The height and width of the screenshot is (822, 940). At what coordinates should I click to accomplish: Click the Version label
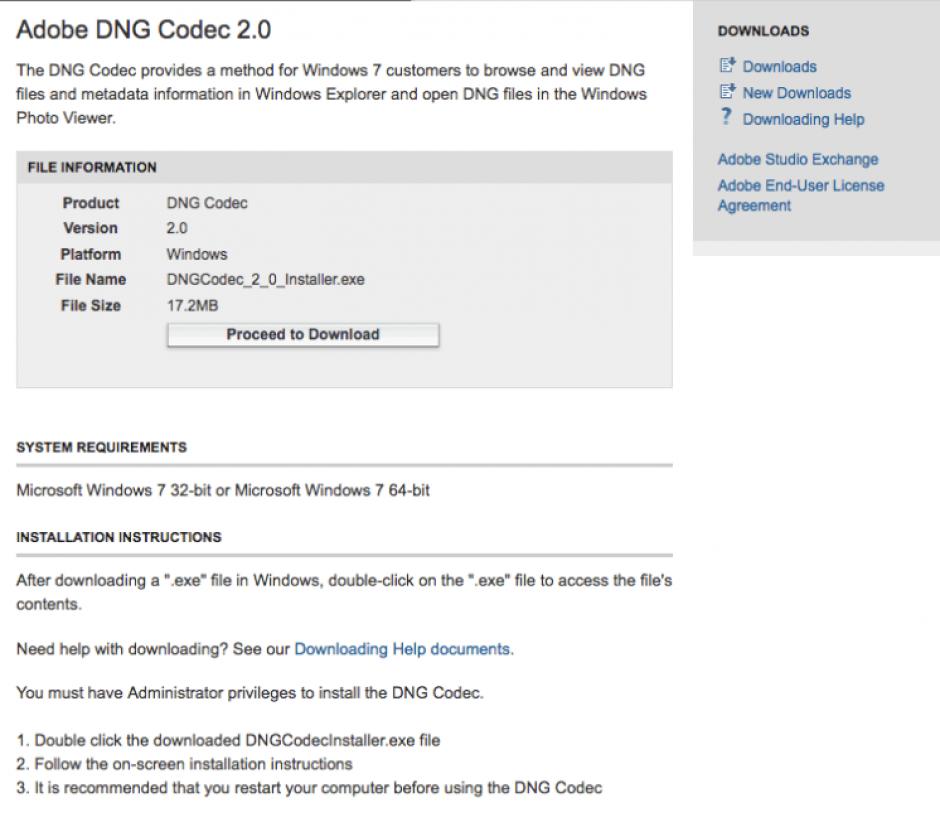tap(91, 228)
